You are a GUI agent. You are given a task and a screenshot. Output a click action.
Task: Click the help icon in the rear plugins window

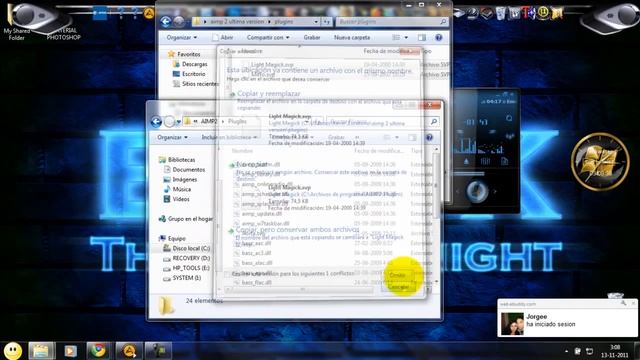pos(438,38)
